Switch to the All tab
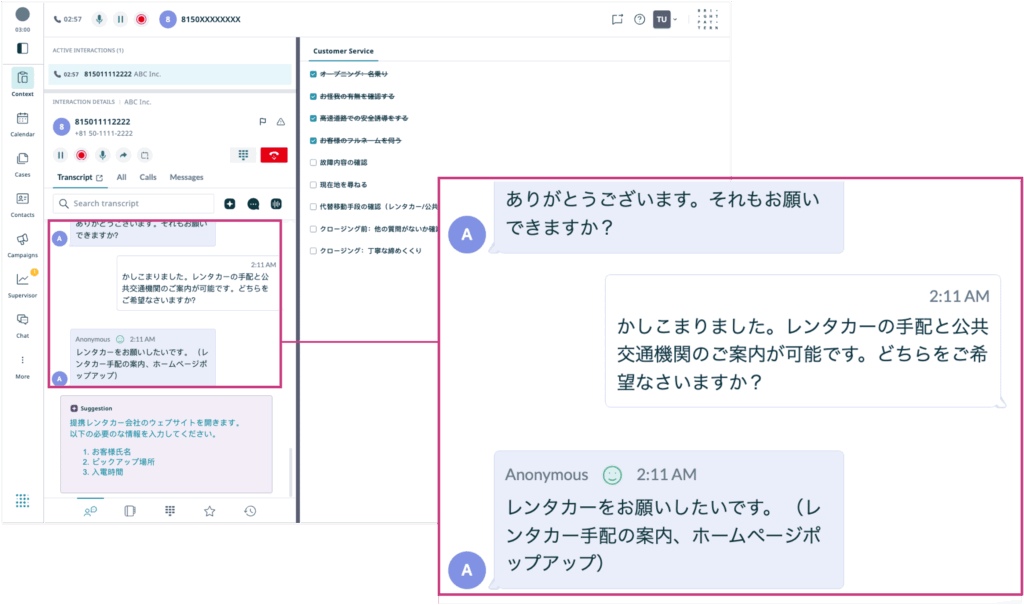 [x=121, y=177]
